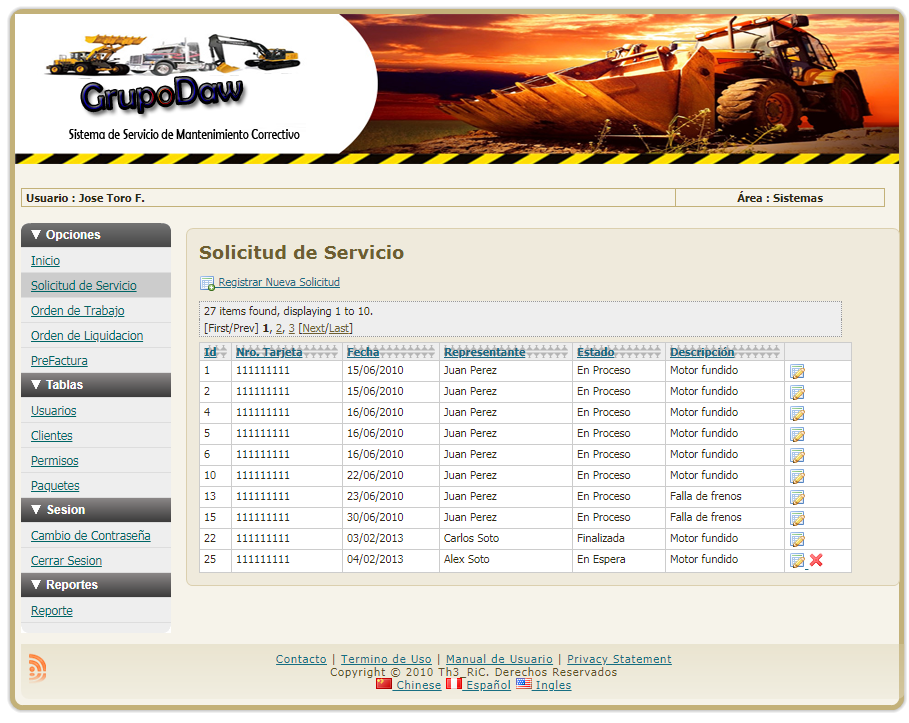Viewport: 909px width, 723px height.
Task: Edit the service request with Id 1
Action: click(797, 372)
